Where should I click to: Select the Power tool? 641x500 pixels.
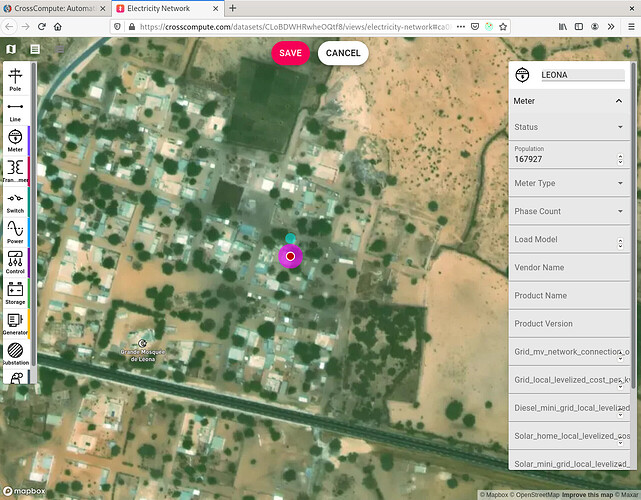(15, 232)
